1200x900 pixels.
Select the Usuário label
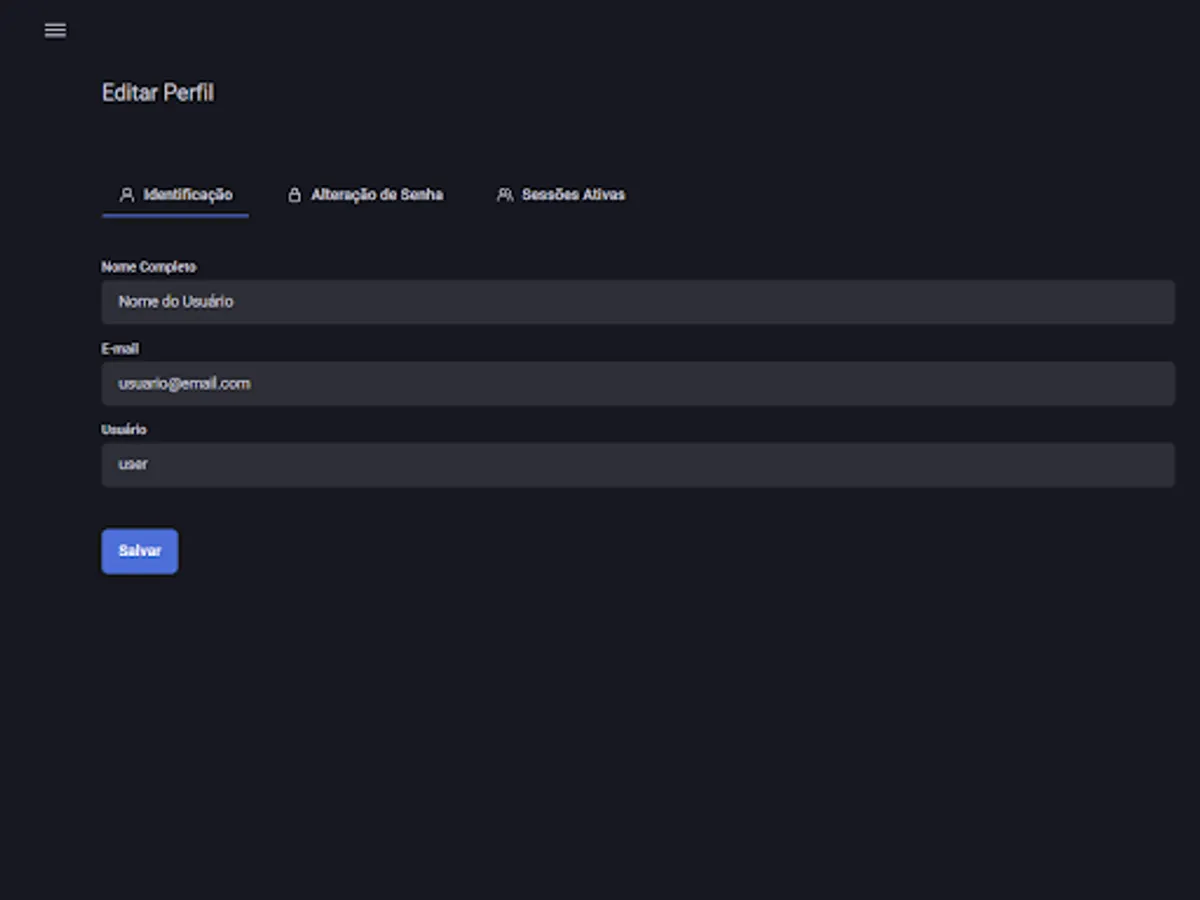point(124,430)
